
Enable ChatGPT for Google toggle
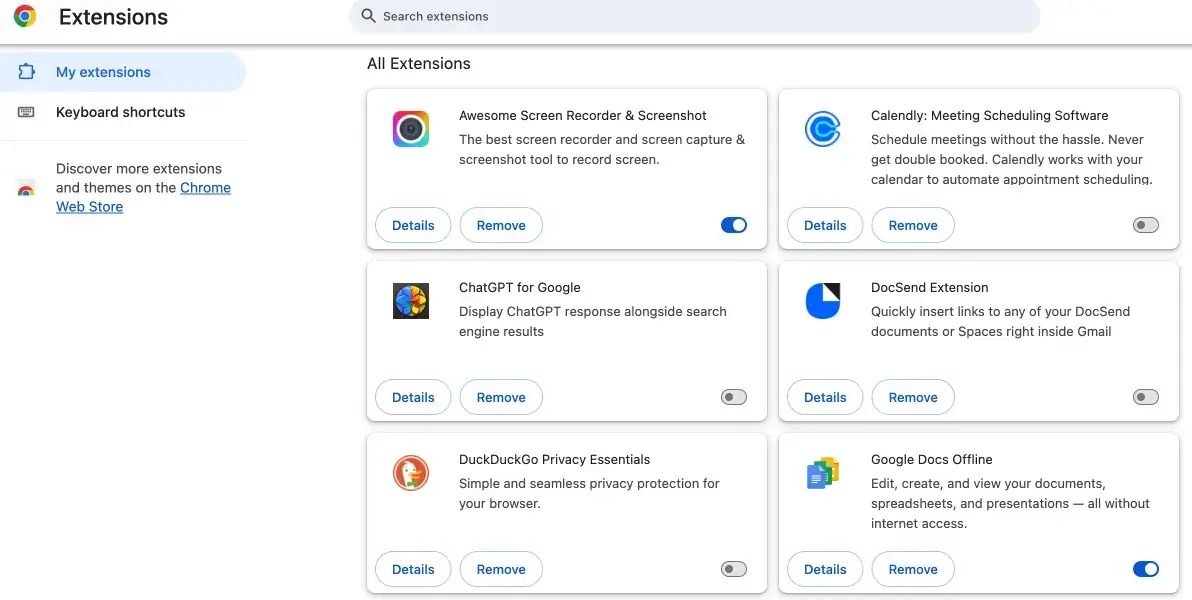tap(734, 397)
